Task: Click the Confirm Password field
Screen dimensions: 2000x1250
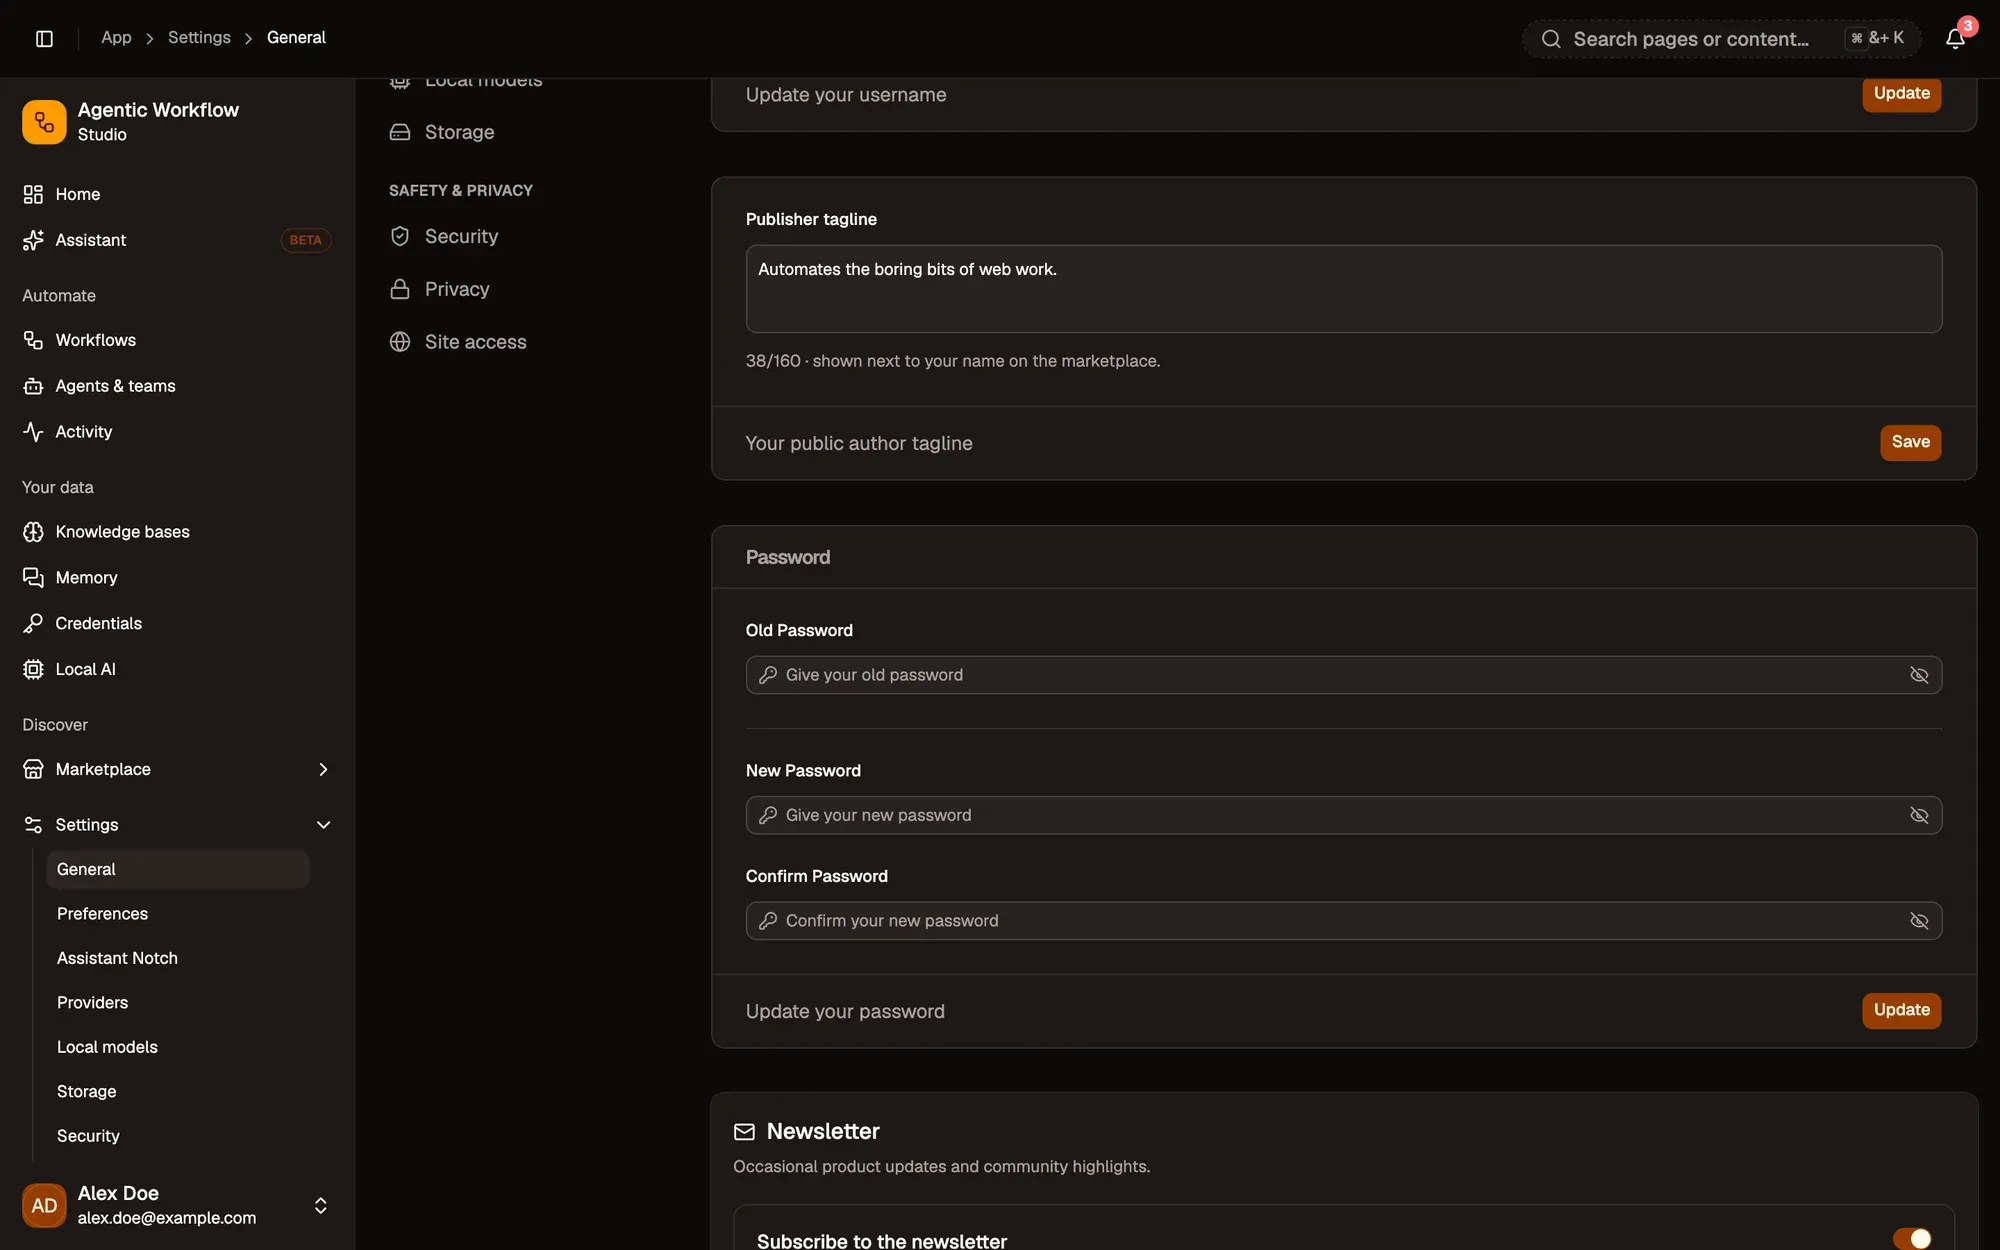Action: 1344,921
